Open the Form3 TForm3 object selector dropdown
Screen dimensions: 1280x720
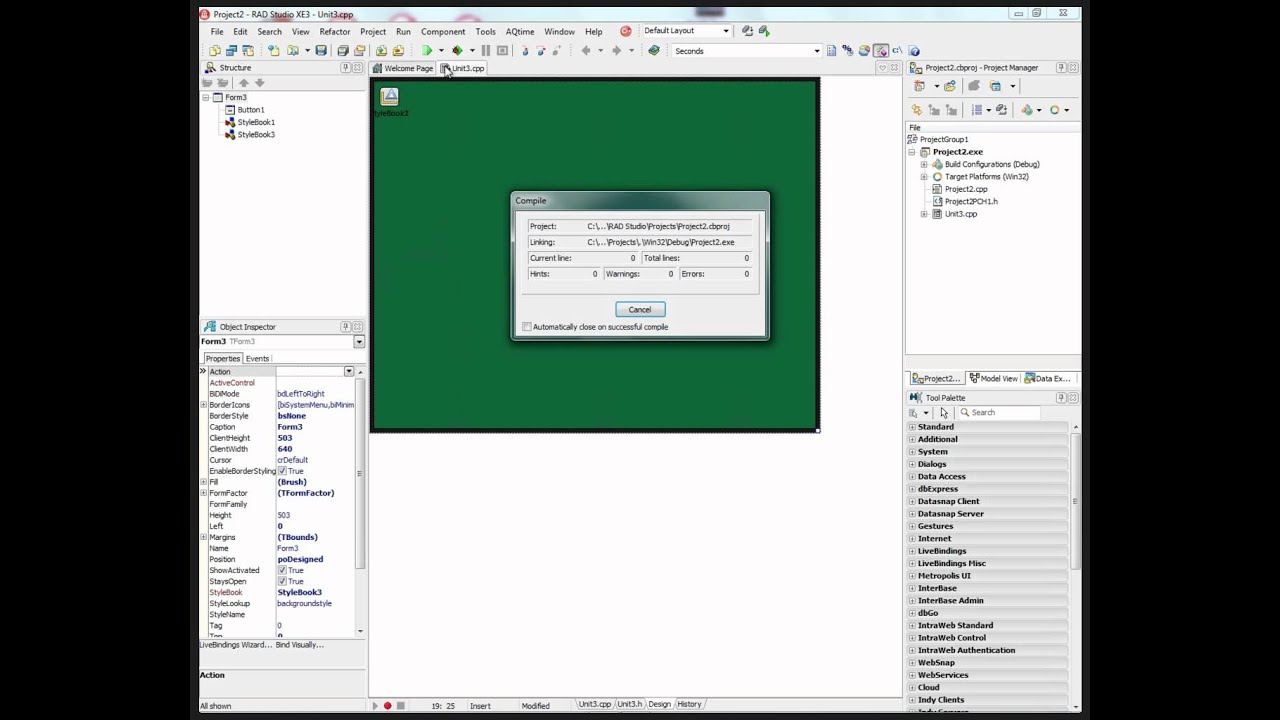point(359,342)
